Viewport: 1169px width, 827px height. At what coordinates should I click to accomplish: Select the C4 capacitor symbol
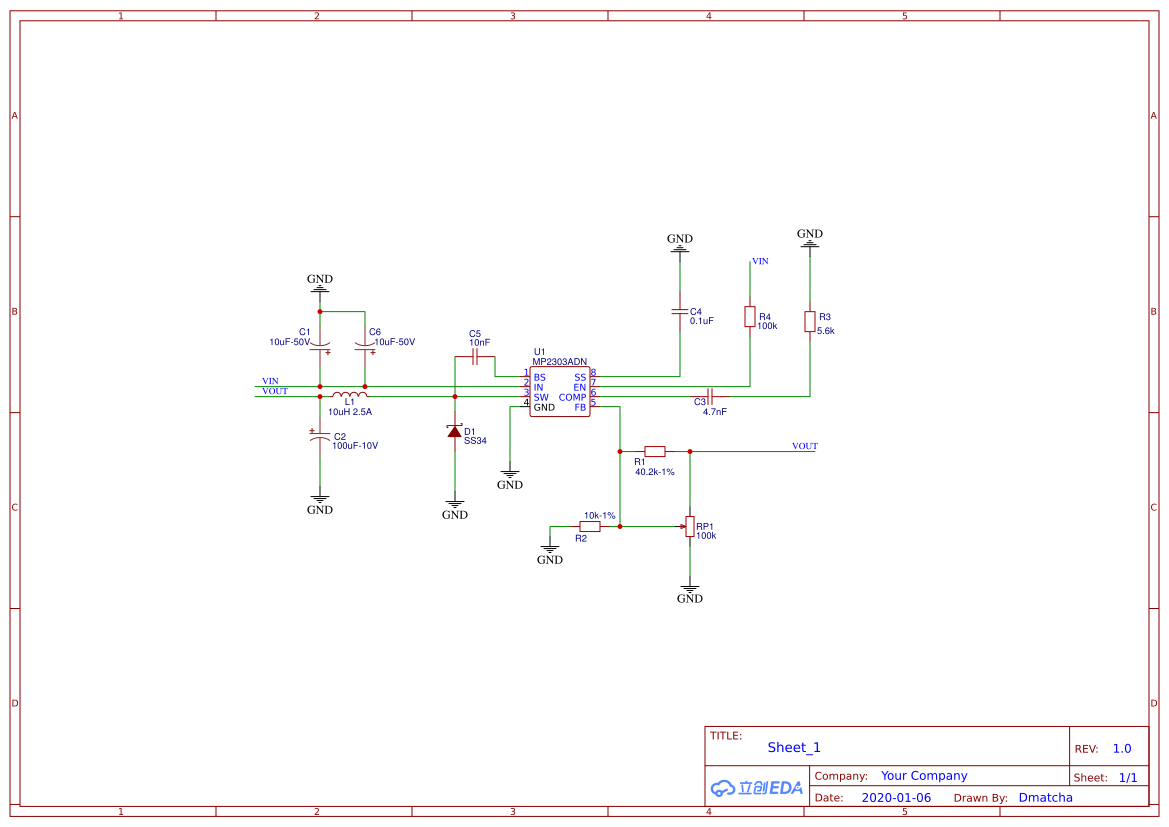(680, 312)
